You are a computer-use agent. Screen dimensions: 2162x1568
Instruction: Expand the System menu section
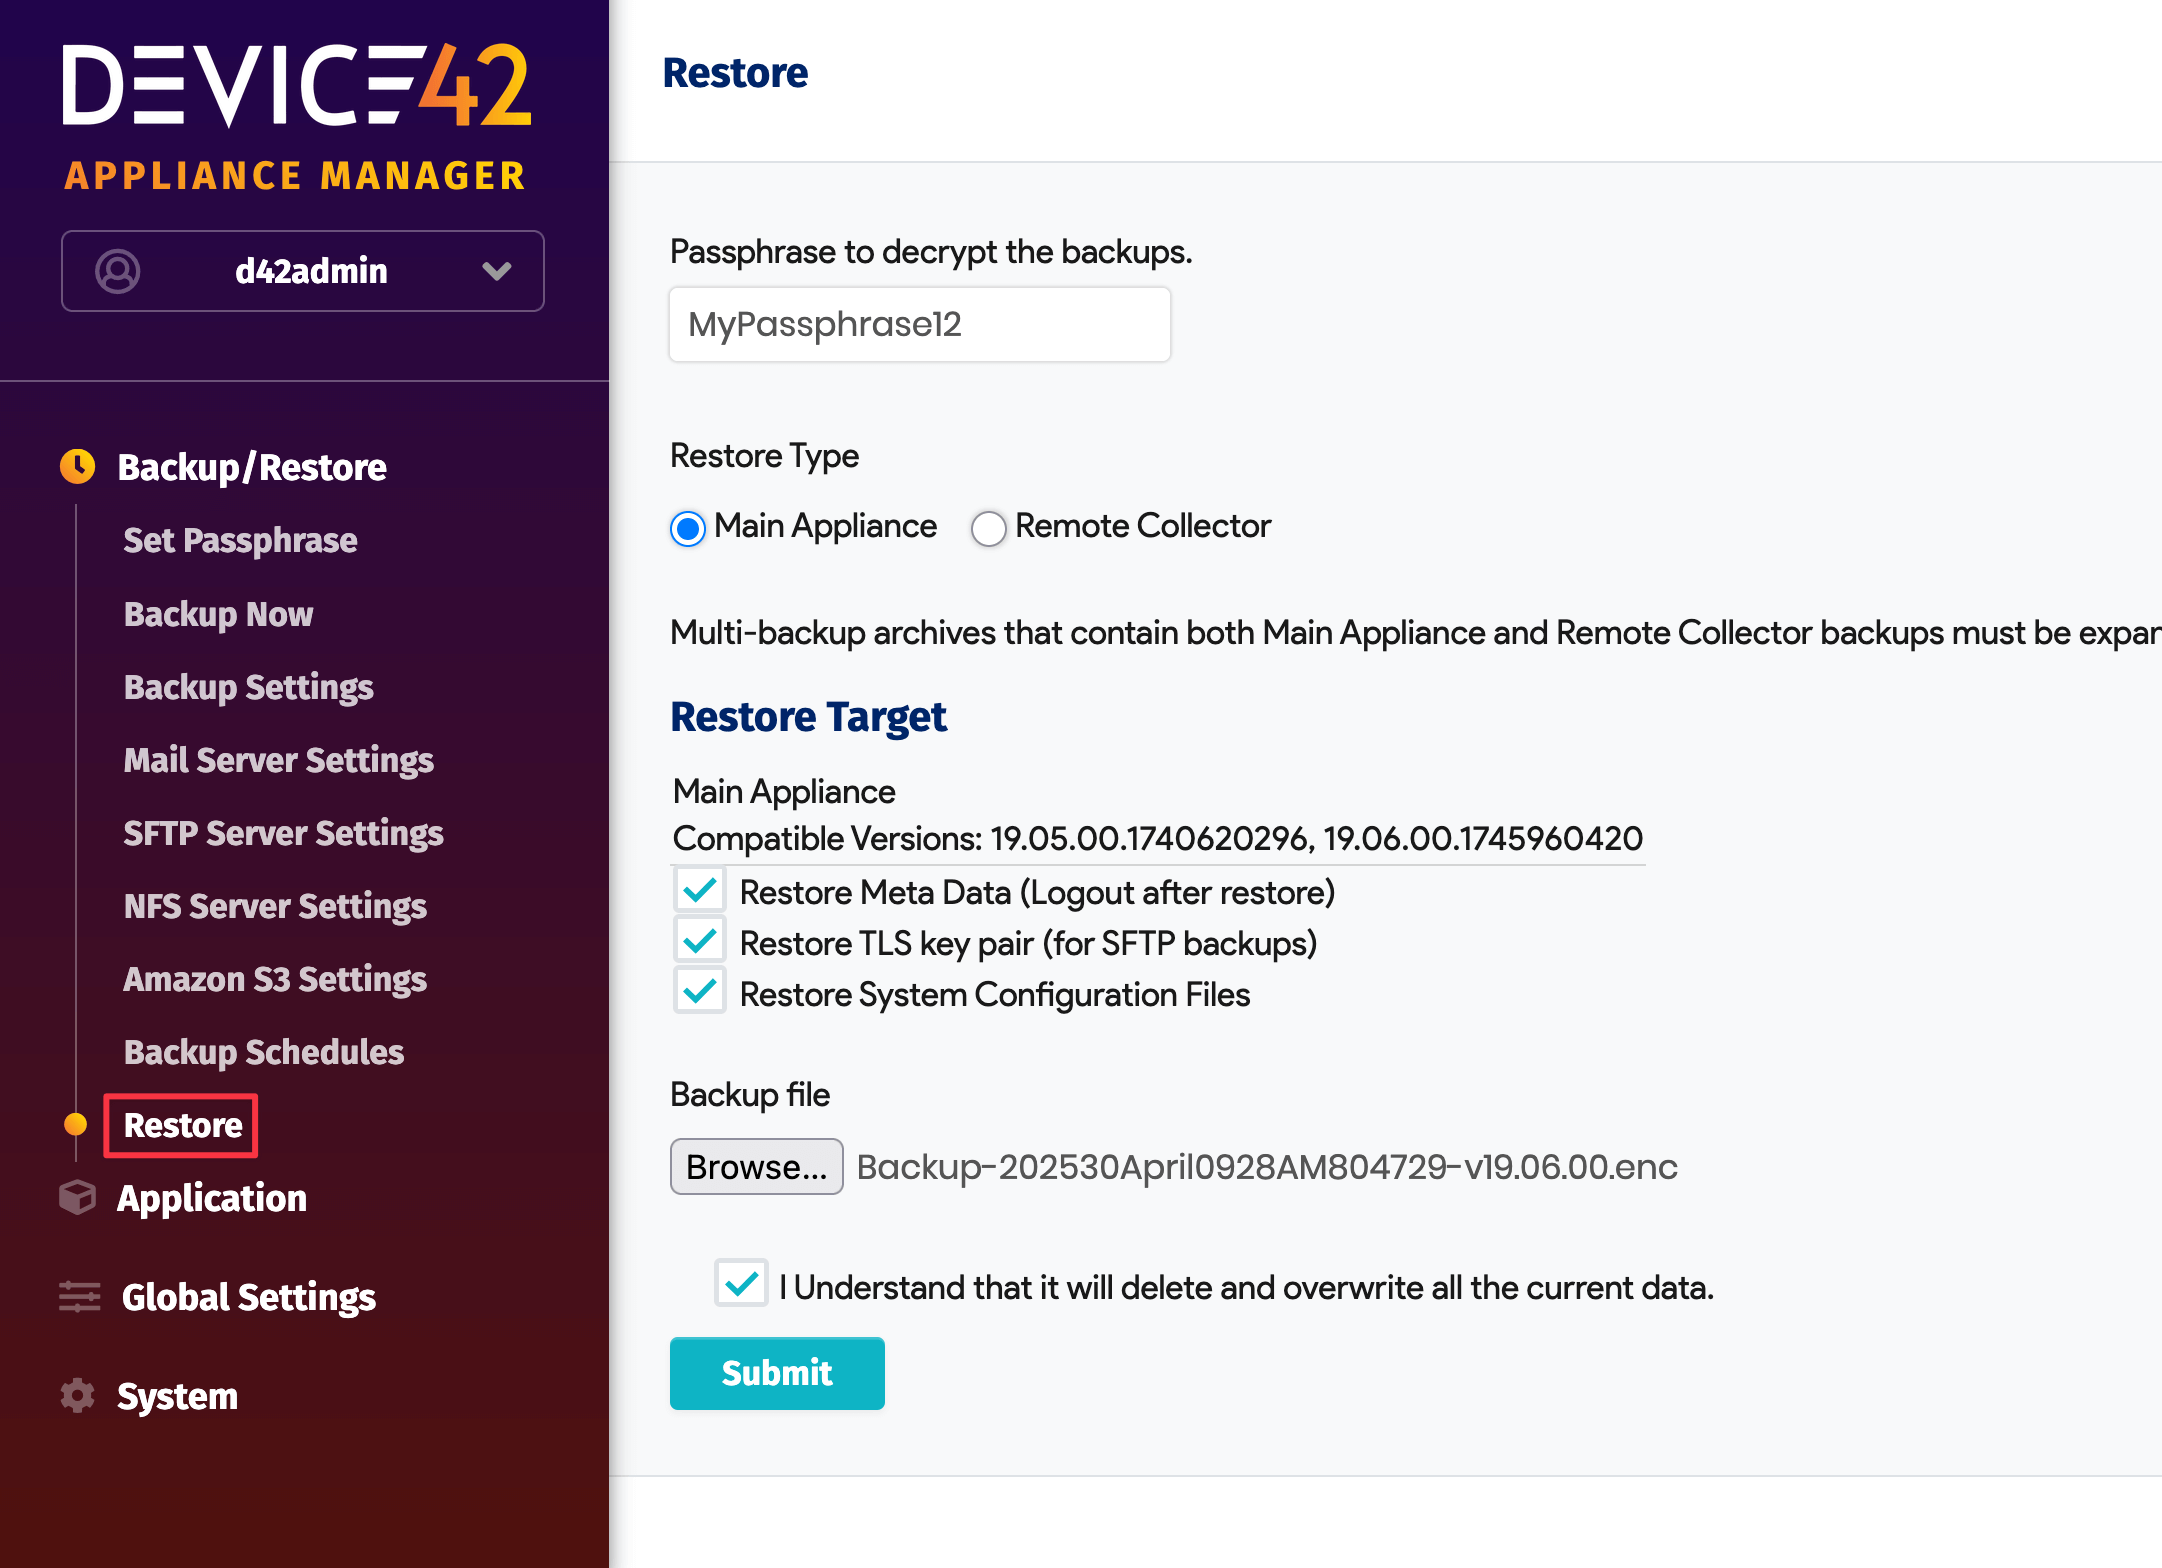178,1396
